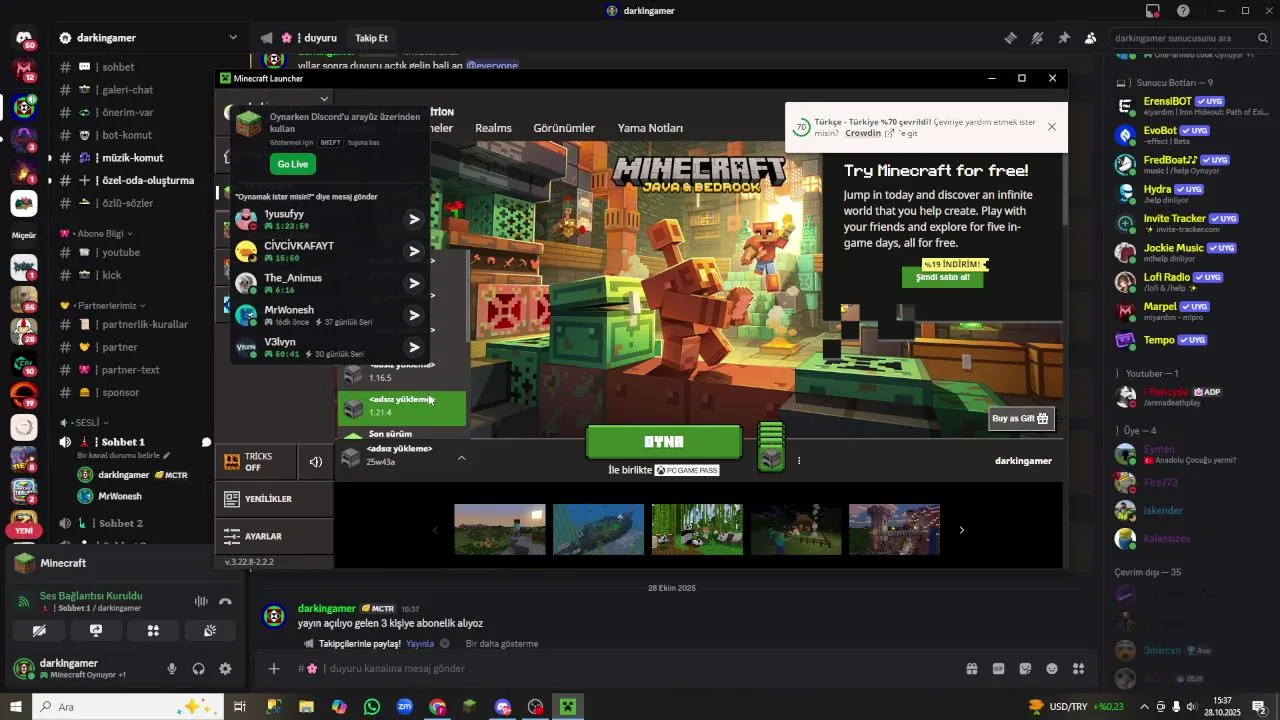Image resolution: width=1280 pixels, height=720 pixels.
Task: Expand the darkingamer server name dropdown
Action: (233, 38)
